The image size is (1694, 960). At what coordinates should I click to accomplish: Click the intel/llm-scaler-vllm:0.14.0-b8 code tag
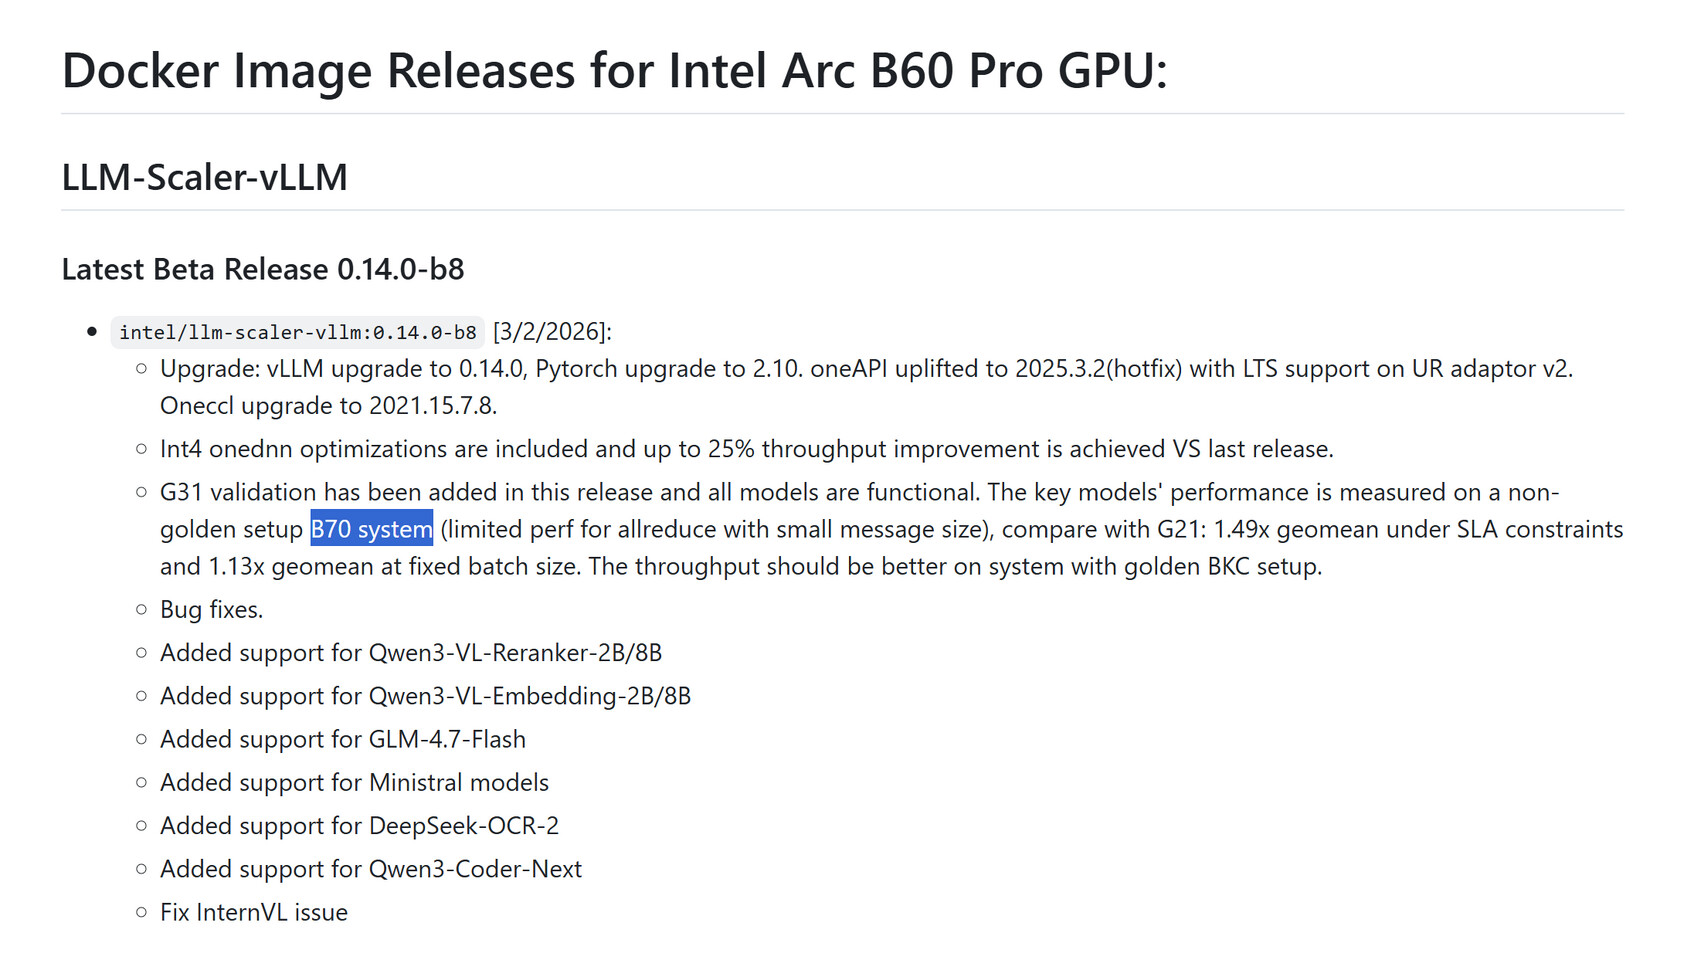point(297,332)
